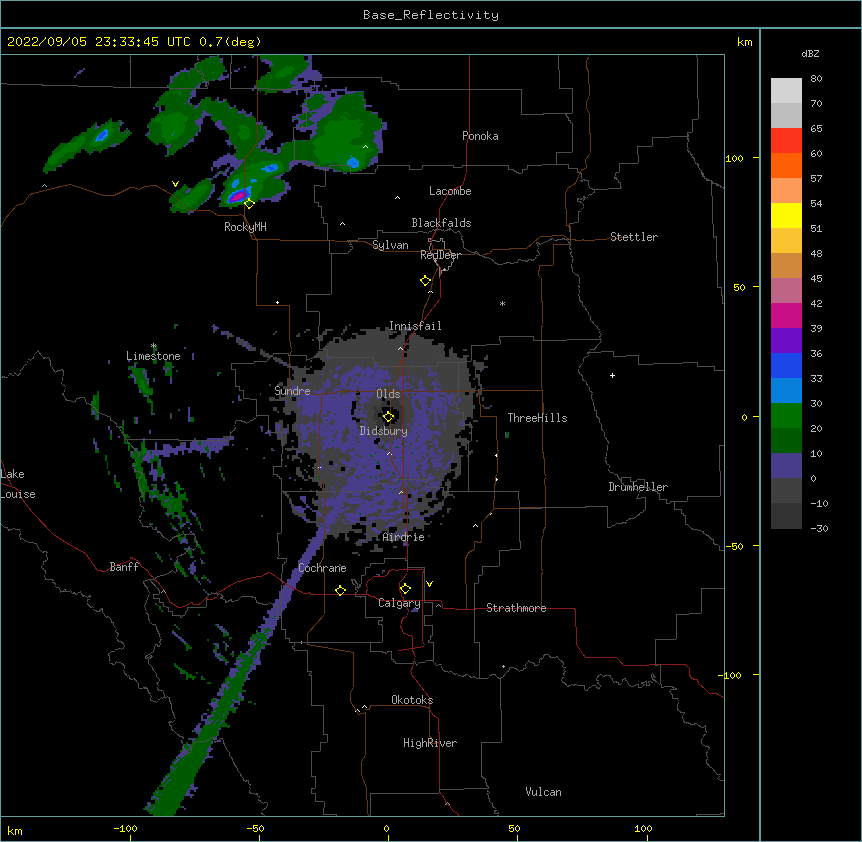Image resolution: width=862 pixels, height=842 pixels.
Task: Click the HighRiver town label
Action: click(x=430, y=743)
